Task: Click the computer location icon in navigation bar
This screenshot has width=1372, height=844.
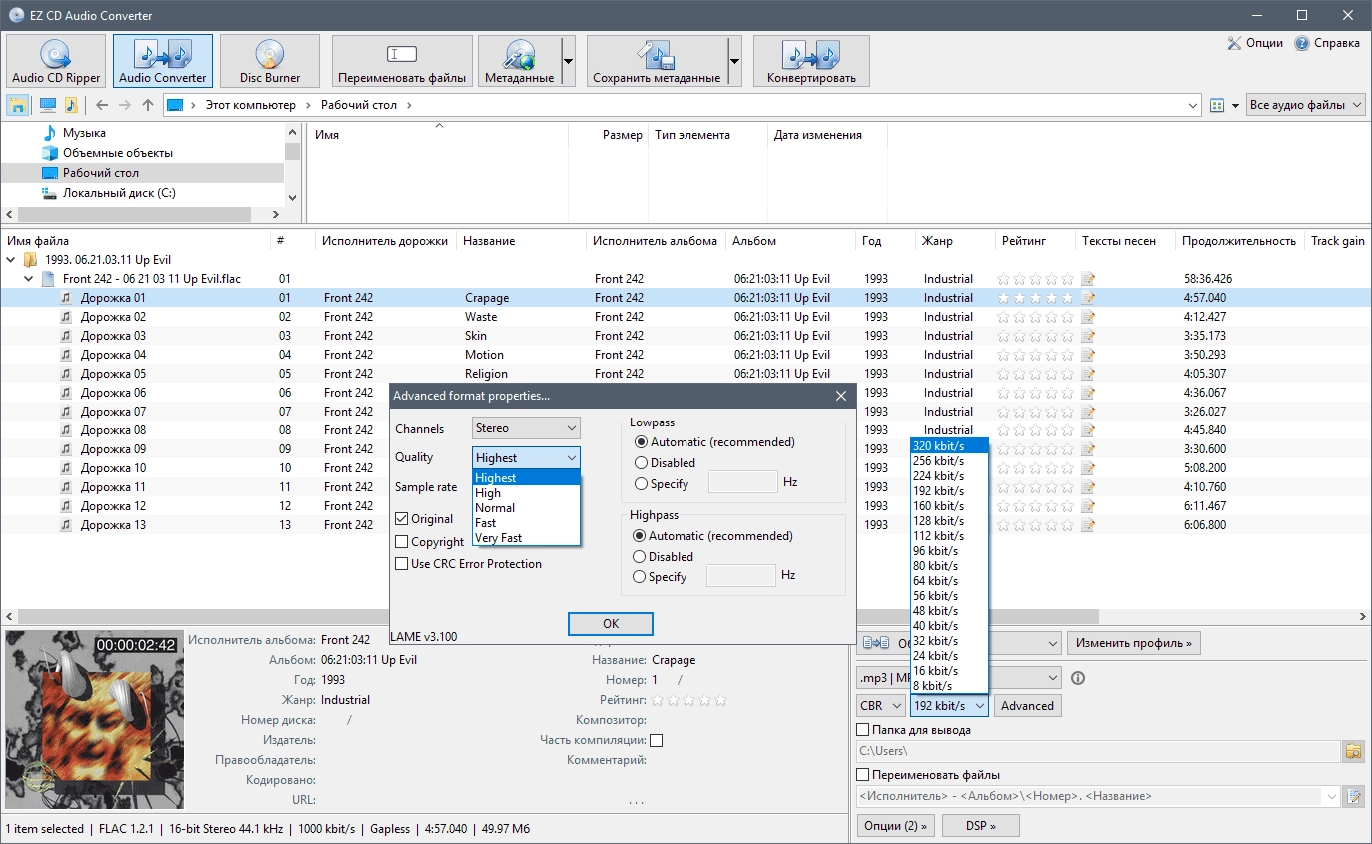Action: [47, 105]
